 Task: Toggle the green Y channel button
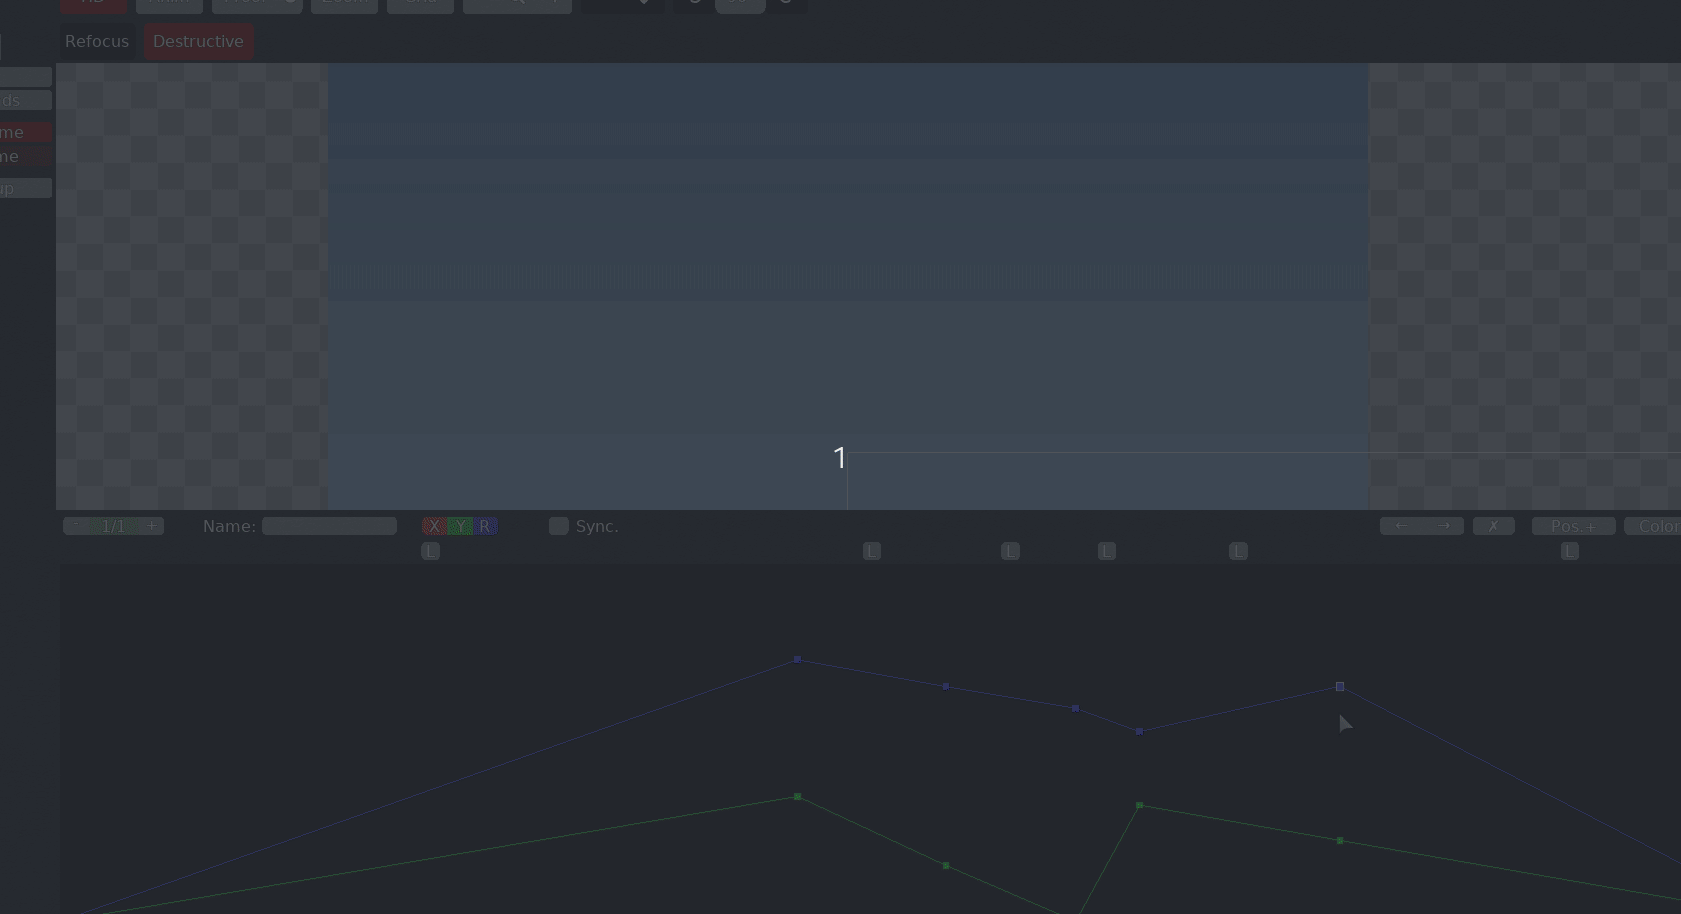click(x=460, y=526)
